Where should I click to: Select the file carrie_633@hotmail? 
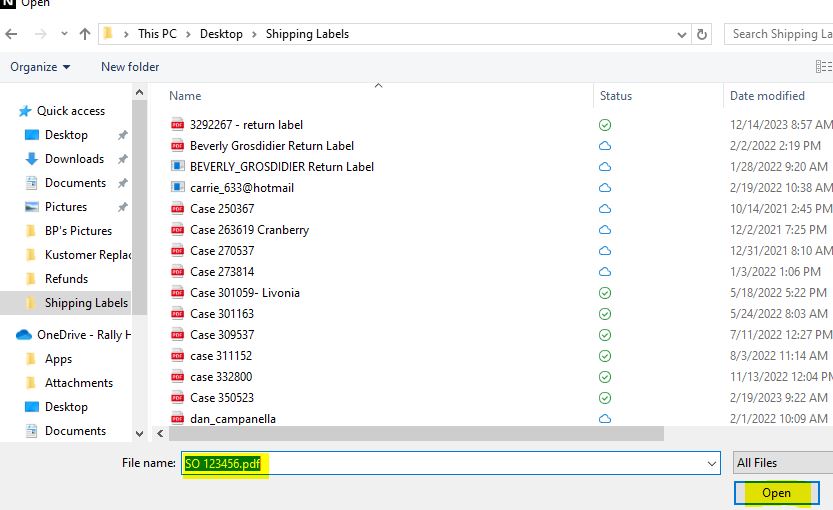242,188
